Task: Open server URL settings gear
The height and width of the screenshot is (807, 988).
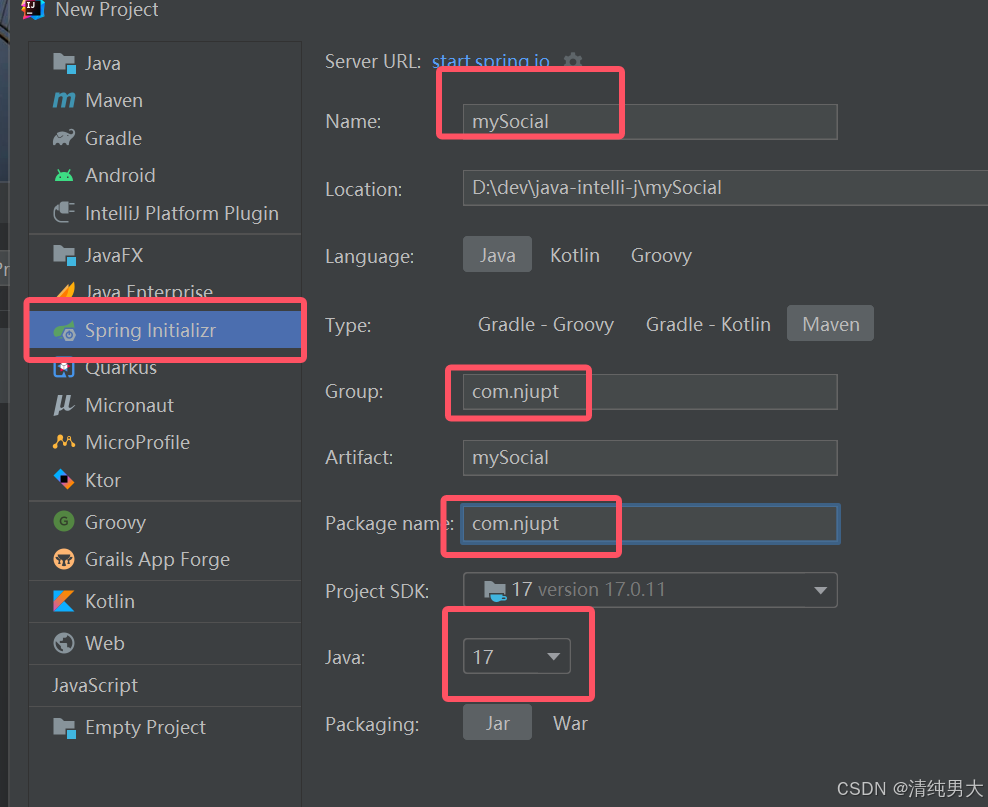Action: pos(572,61)
